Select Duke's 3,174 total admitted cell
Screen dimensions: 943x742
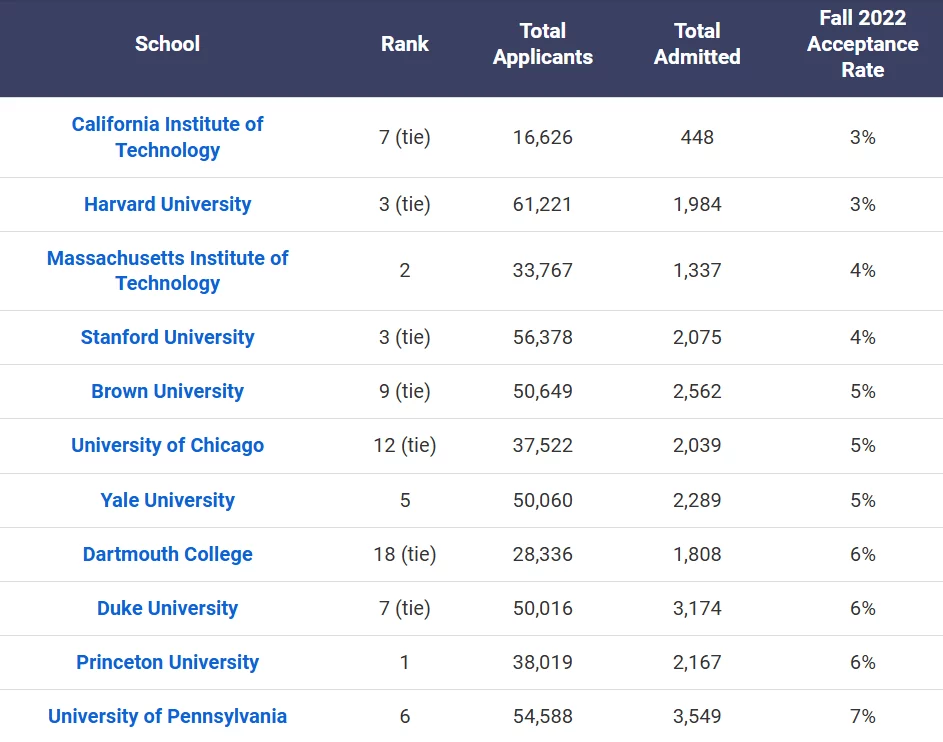[697, 609]
